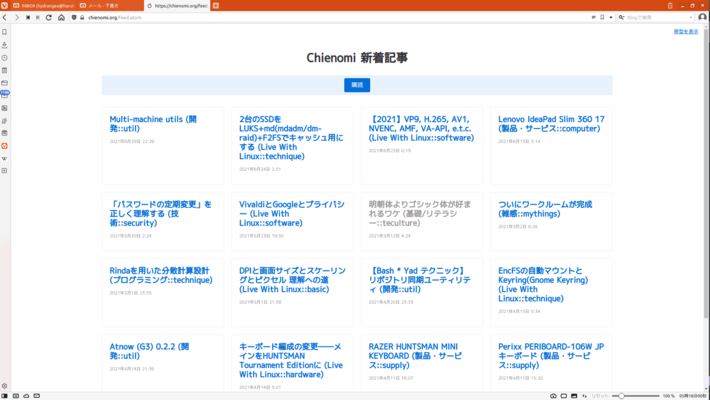
Task: Open the Contacts side panel
Action: click(5, 120)
